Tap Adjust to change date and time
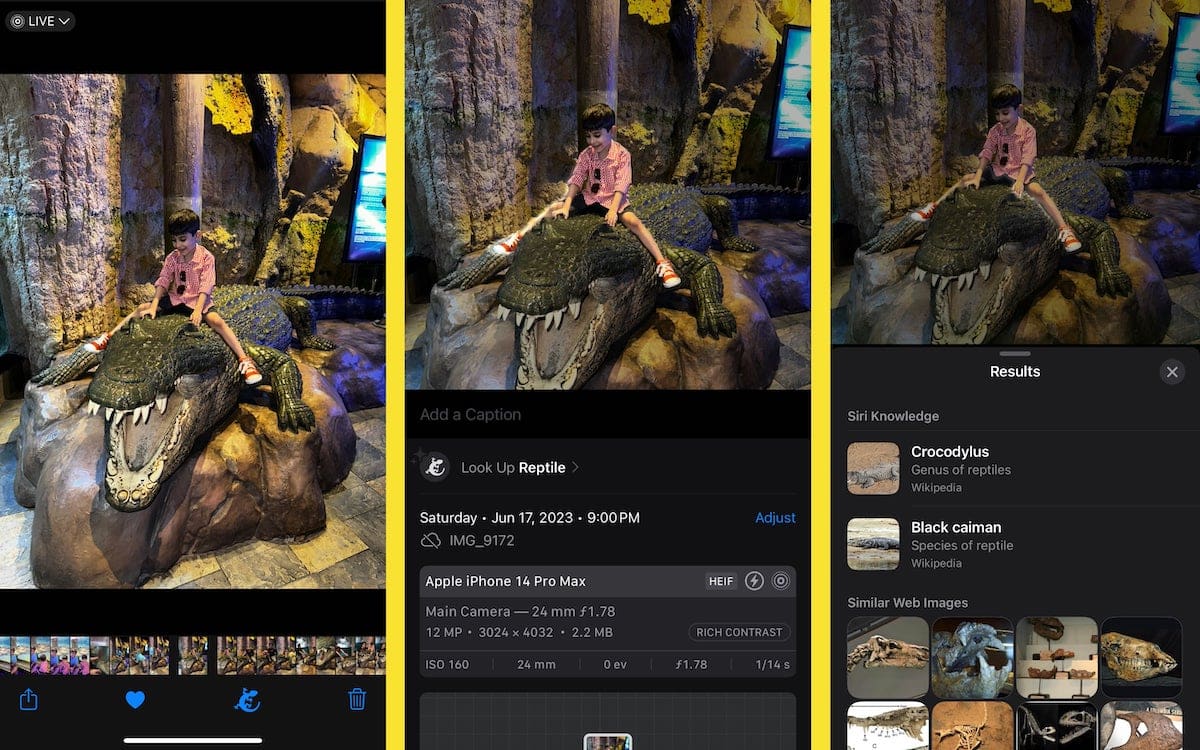This screenshot has width=1200, height=750. pos(775,518)
